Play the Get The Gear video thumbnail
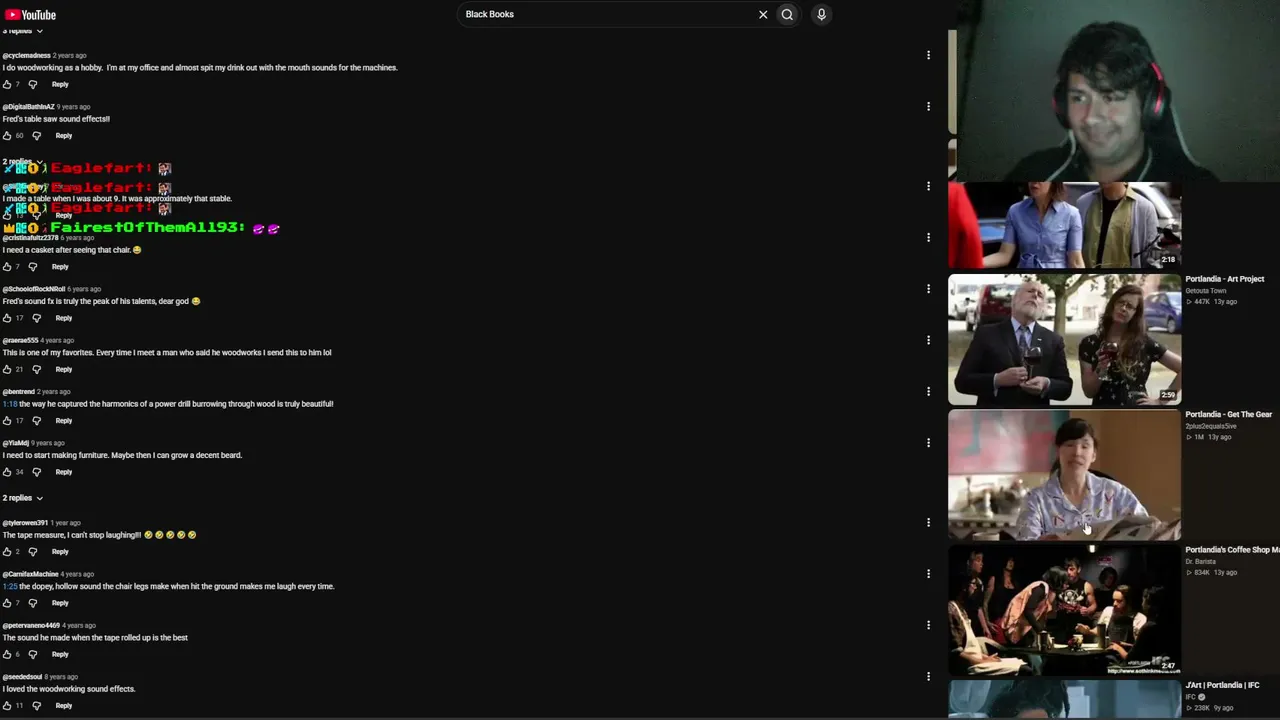The width and height of the screenshot is (1280, 720). click(x=1064, y=475)
